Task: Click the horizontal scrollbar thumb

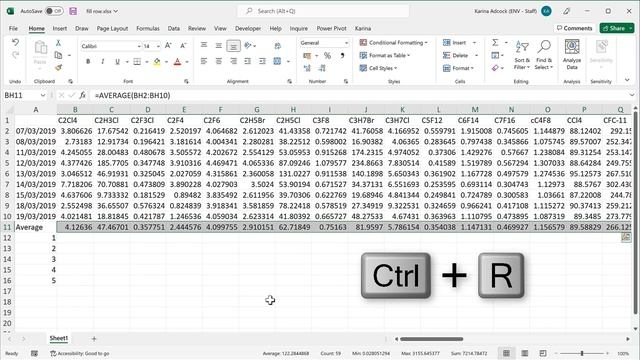Action: (x=431, y=339)
